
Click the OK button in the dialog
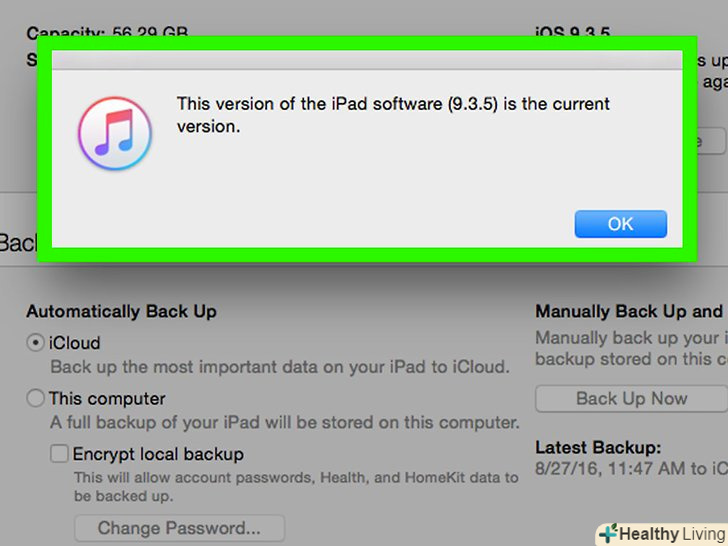(620, 224)
